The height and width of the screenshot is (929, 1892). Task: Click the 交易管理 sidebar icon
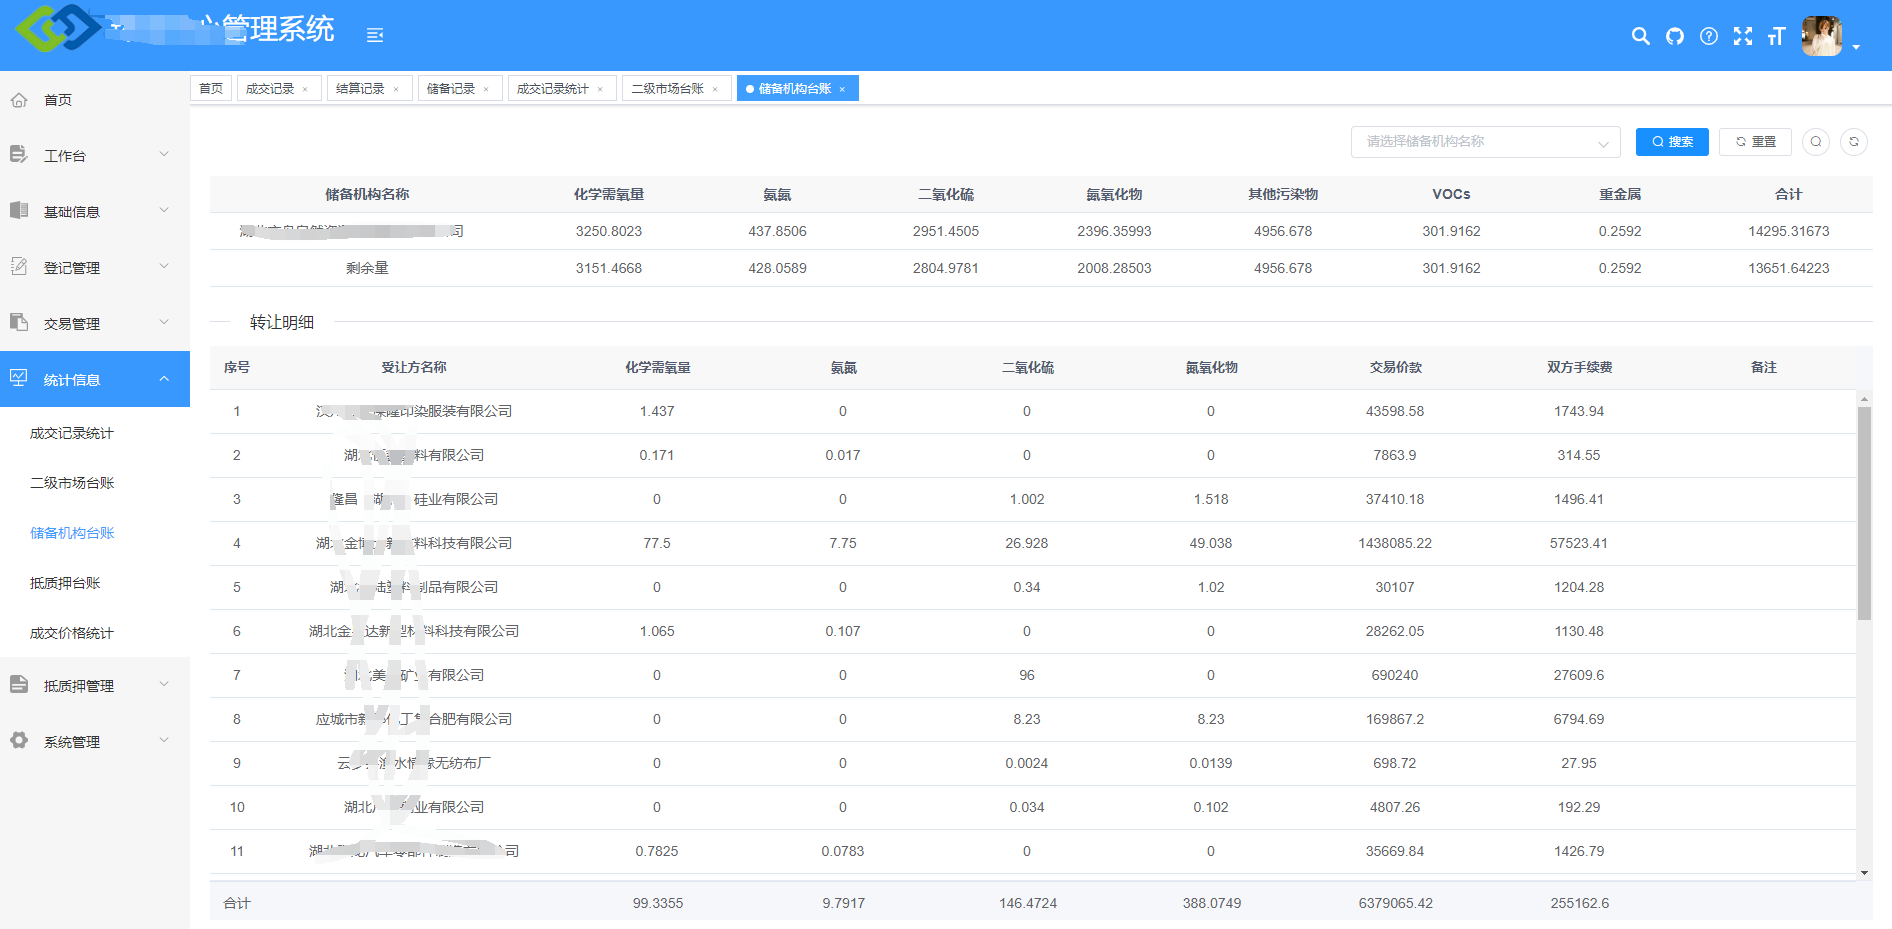(19, 323)
